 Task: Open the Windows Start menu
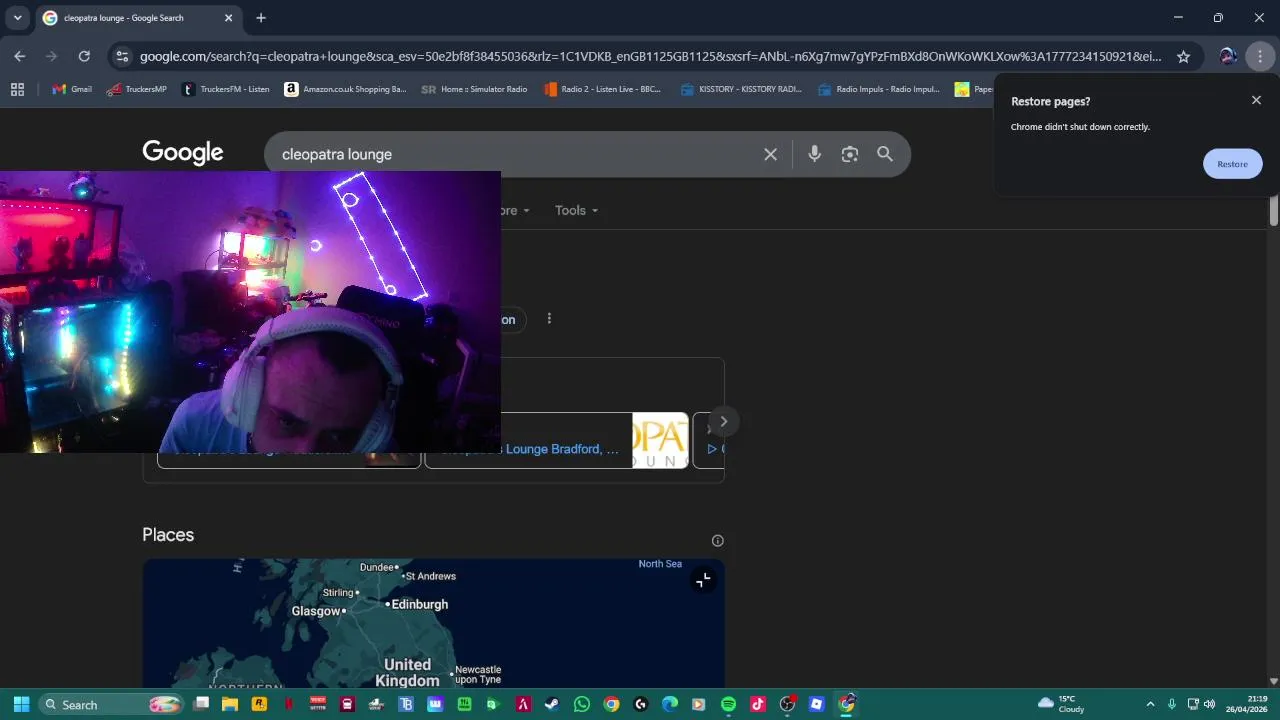(21, 704)
